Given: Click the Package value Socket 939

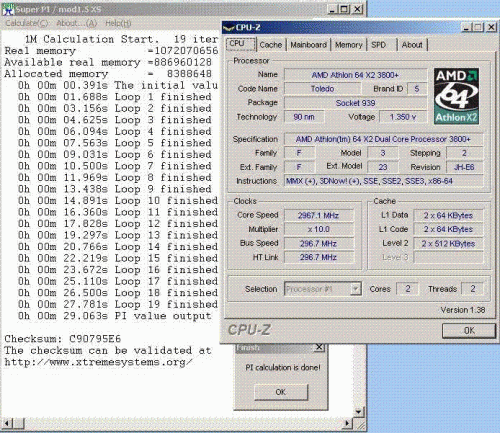Looking at the screenshot, I should (x=355, y=103).
